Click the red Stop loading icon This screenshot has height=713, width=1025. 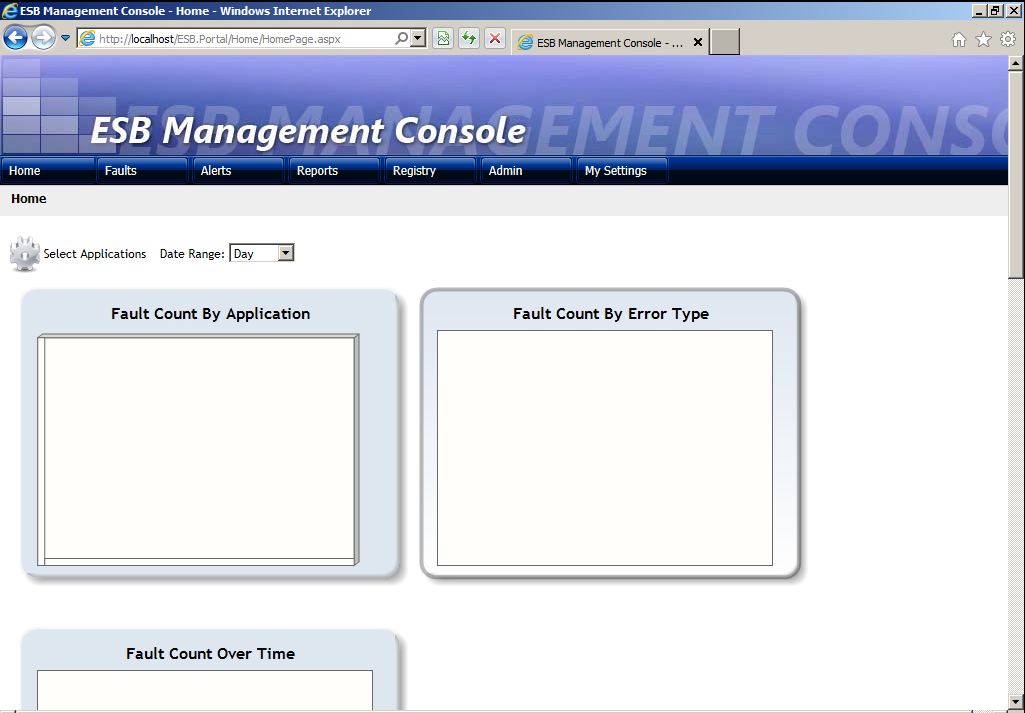pos(495,38)
